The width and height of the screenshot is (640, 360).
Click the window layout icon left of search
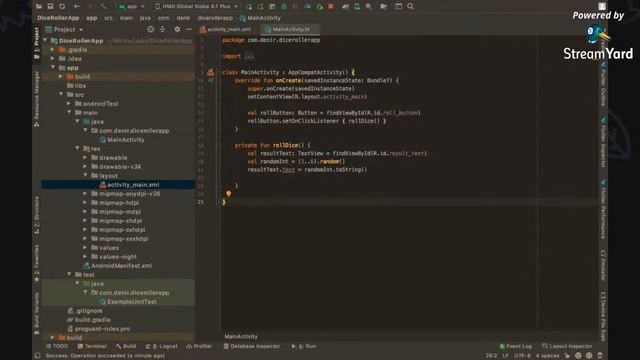coord(398,7)
